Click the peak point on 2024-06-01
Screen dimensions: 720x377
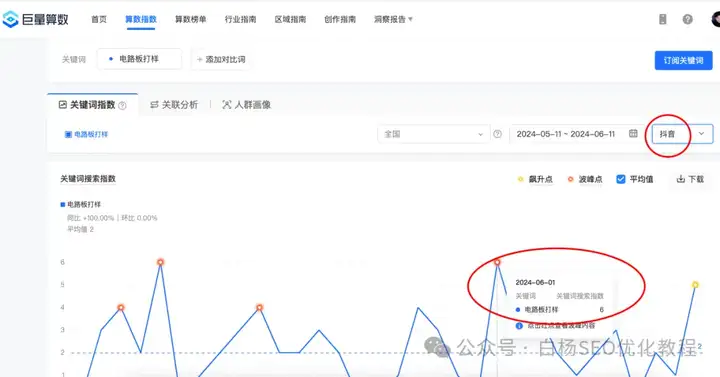coord(497,262)
